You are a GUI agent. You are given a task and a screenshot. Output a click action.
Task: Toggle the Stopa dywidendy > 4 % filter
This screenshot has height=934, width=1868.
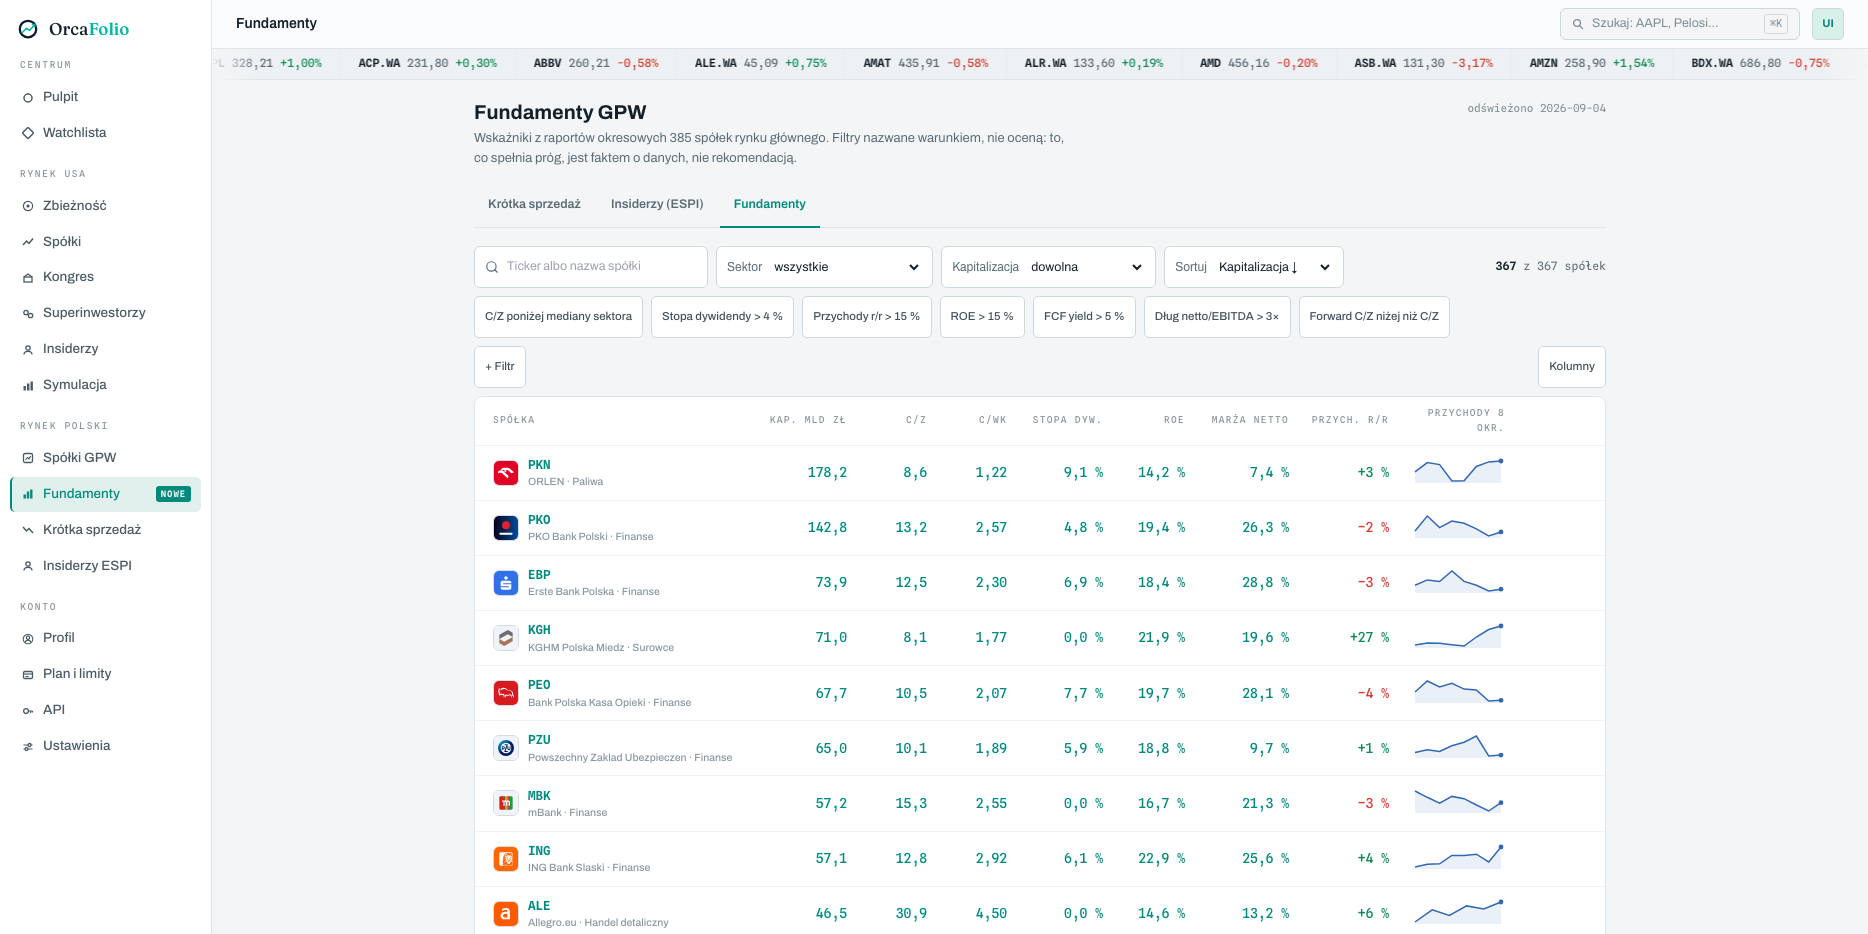pyautogui.click(x=722, y=317)
